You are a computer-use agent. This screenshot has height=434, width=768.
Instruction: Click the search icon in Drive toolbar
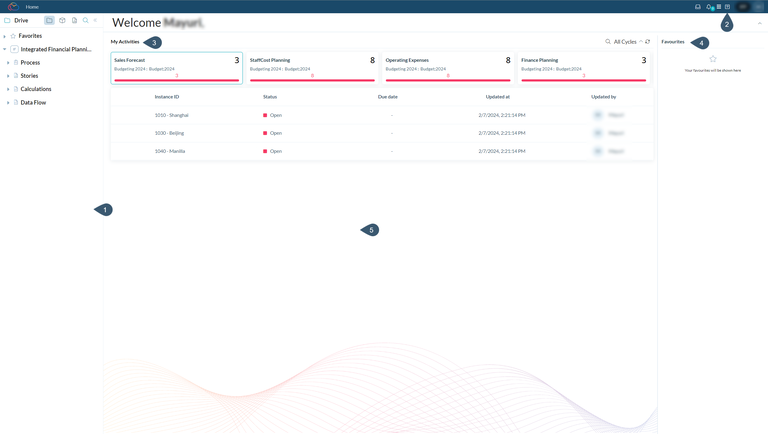[x=86, y=20]
